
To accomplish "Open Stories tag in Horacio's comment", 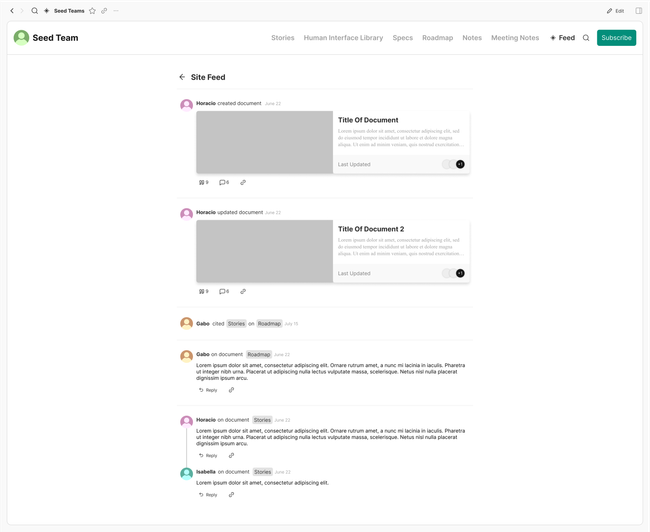I will [x=262, y=420].
